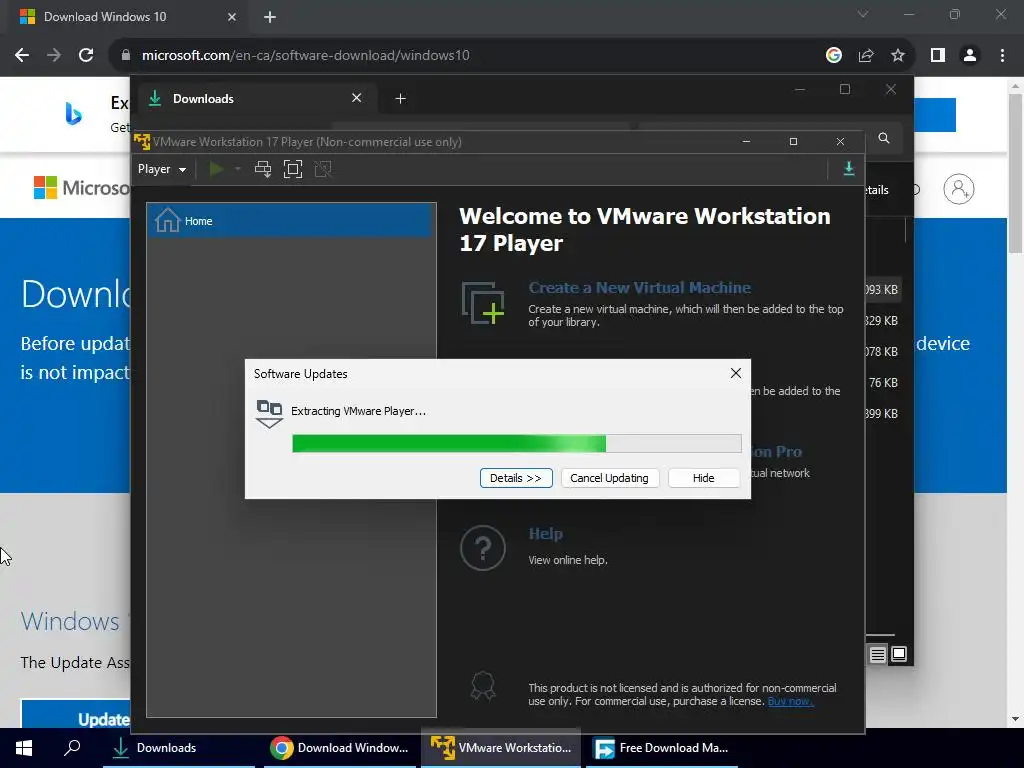Open the Chrome profile icon
The height and width of the screenshot is (768, 1024).
(970, 56)
